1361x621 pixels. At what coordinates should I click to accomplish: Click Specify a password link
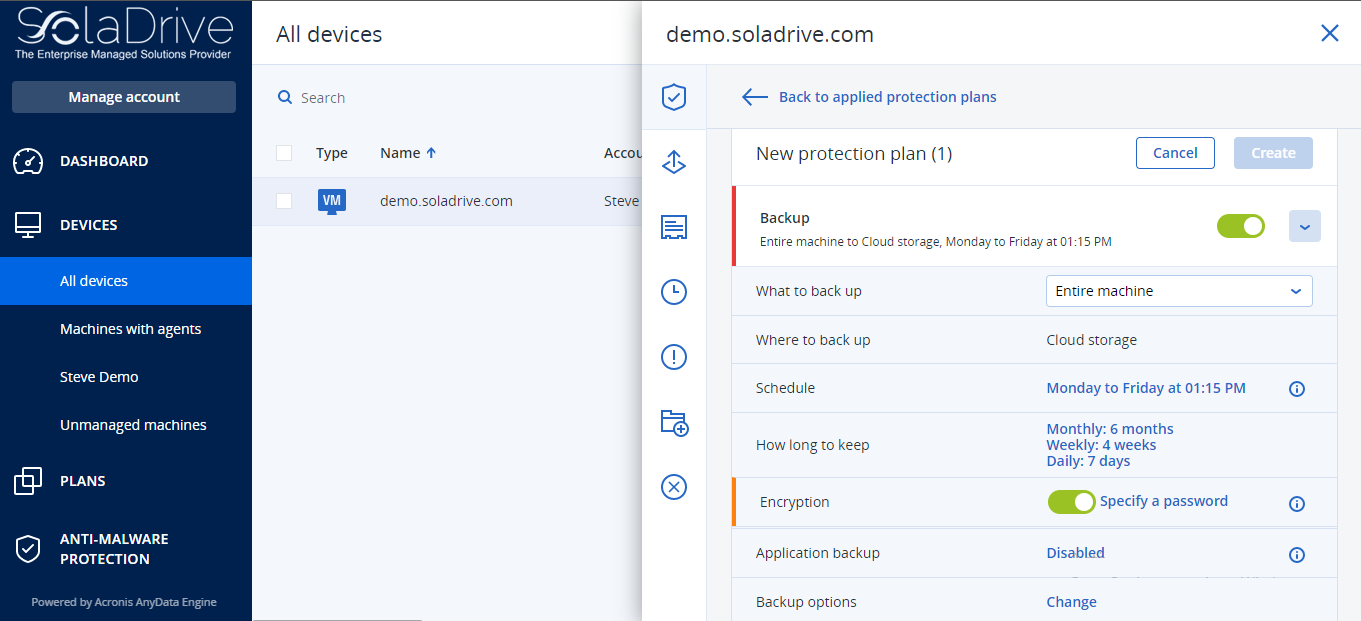[x=1164, y=501]
